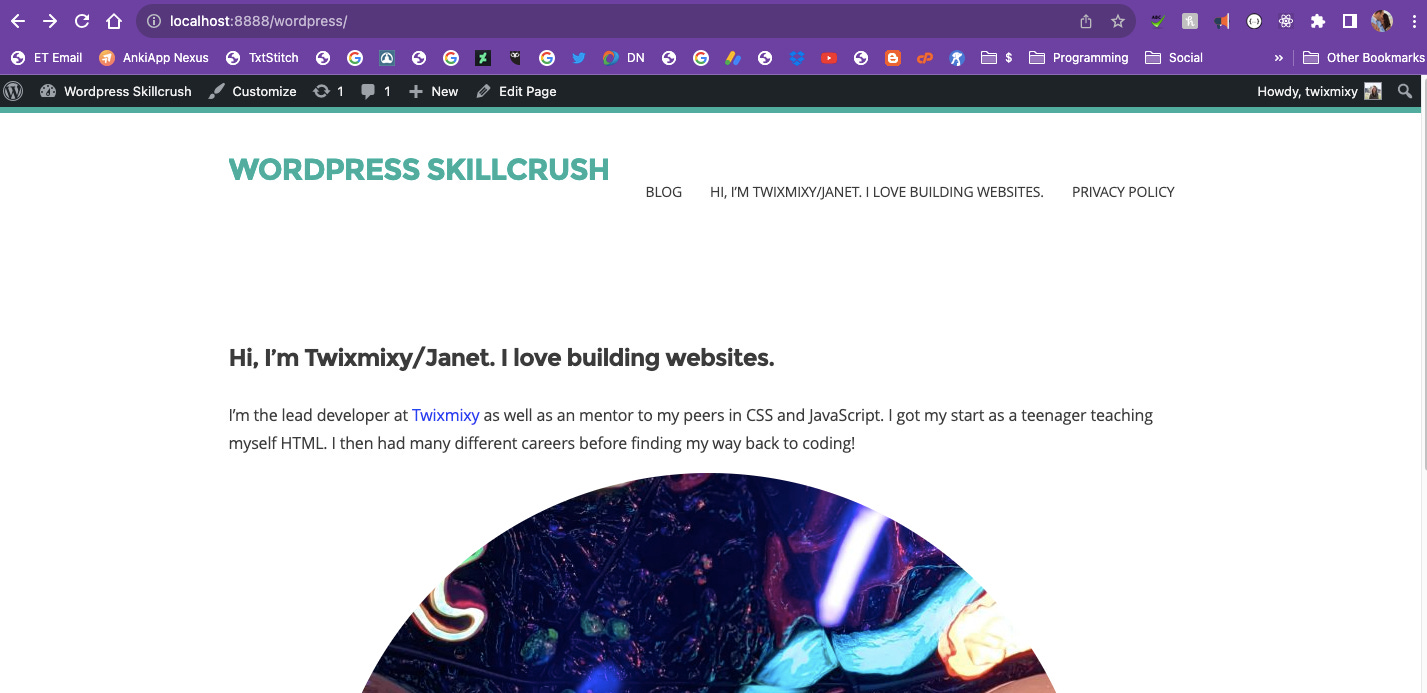Open the Social bookmarks folder
Screen dimensions: 1427x693
1173,58
